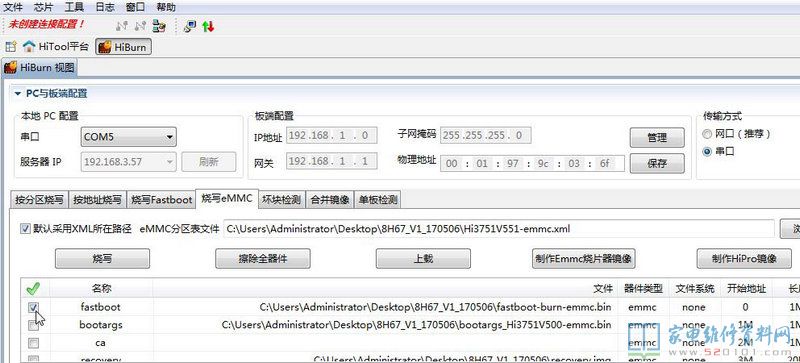The width and height of the screenshot is (800, 363).
Task: Click the green check-all header icon
Action: (33, 289)
